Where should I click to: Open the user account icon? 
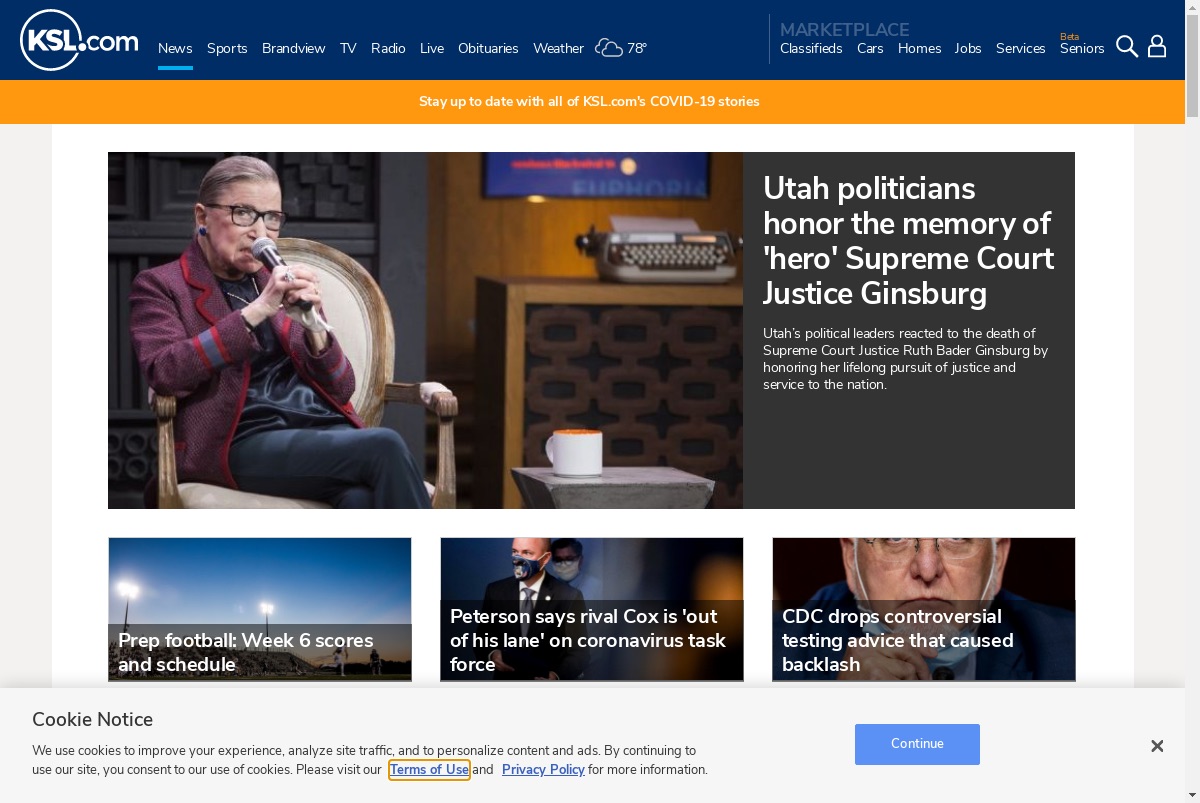(x=1157, y=47)
